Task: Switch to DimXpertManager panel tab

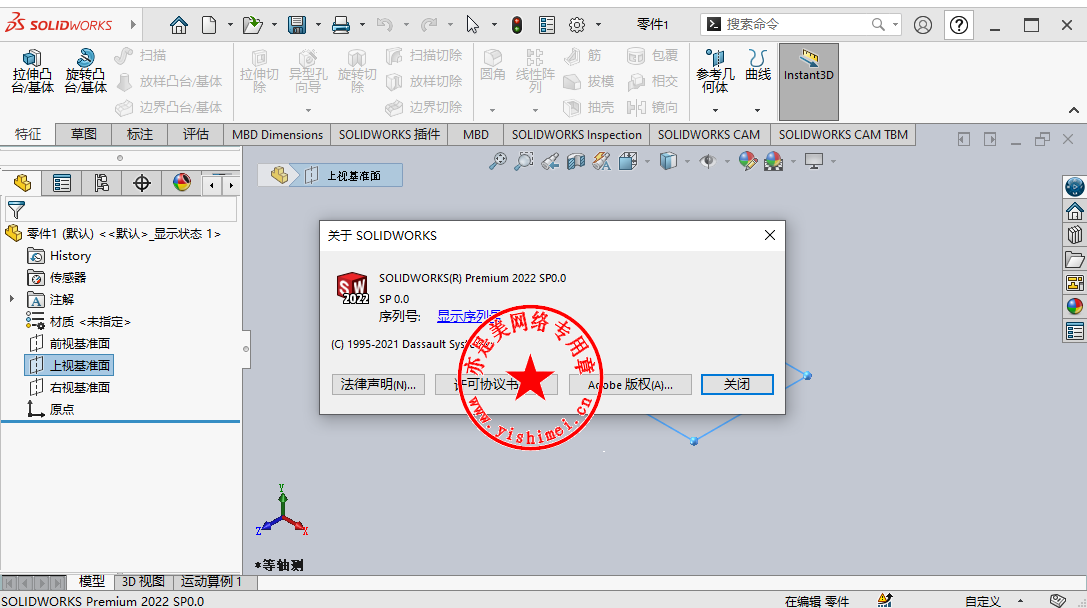Action: (141, 183)
